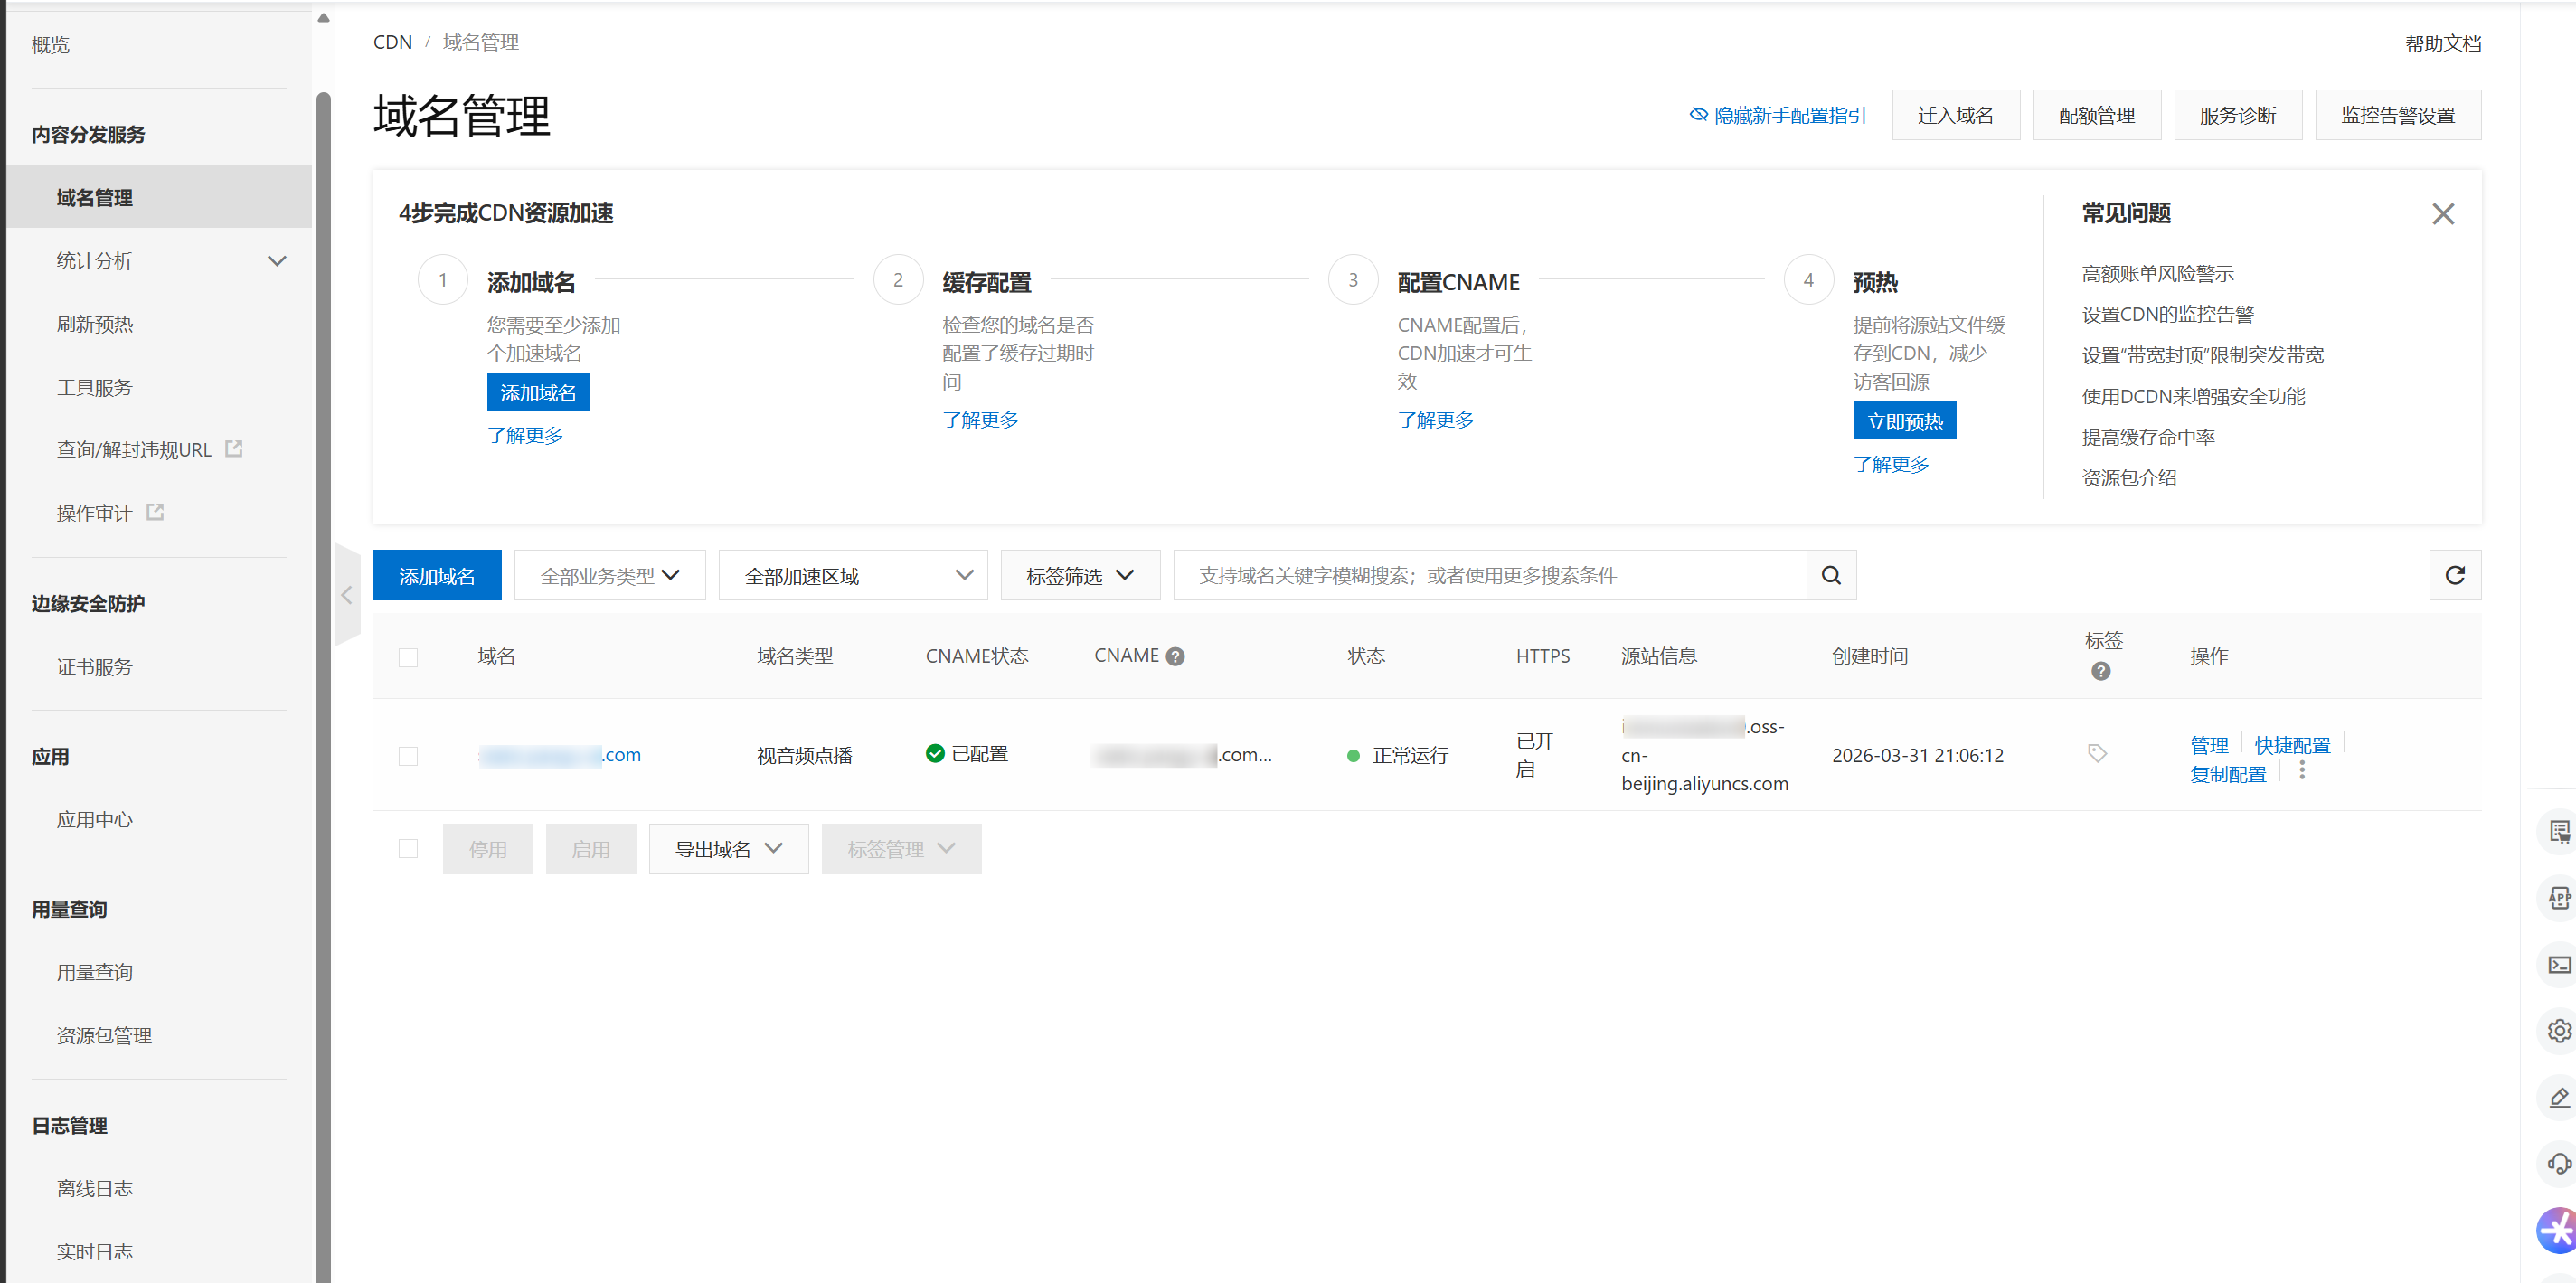Click the green 正常运行 status dot
This screenshot has width=2576, height=1283.
pos(1354,756)
